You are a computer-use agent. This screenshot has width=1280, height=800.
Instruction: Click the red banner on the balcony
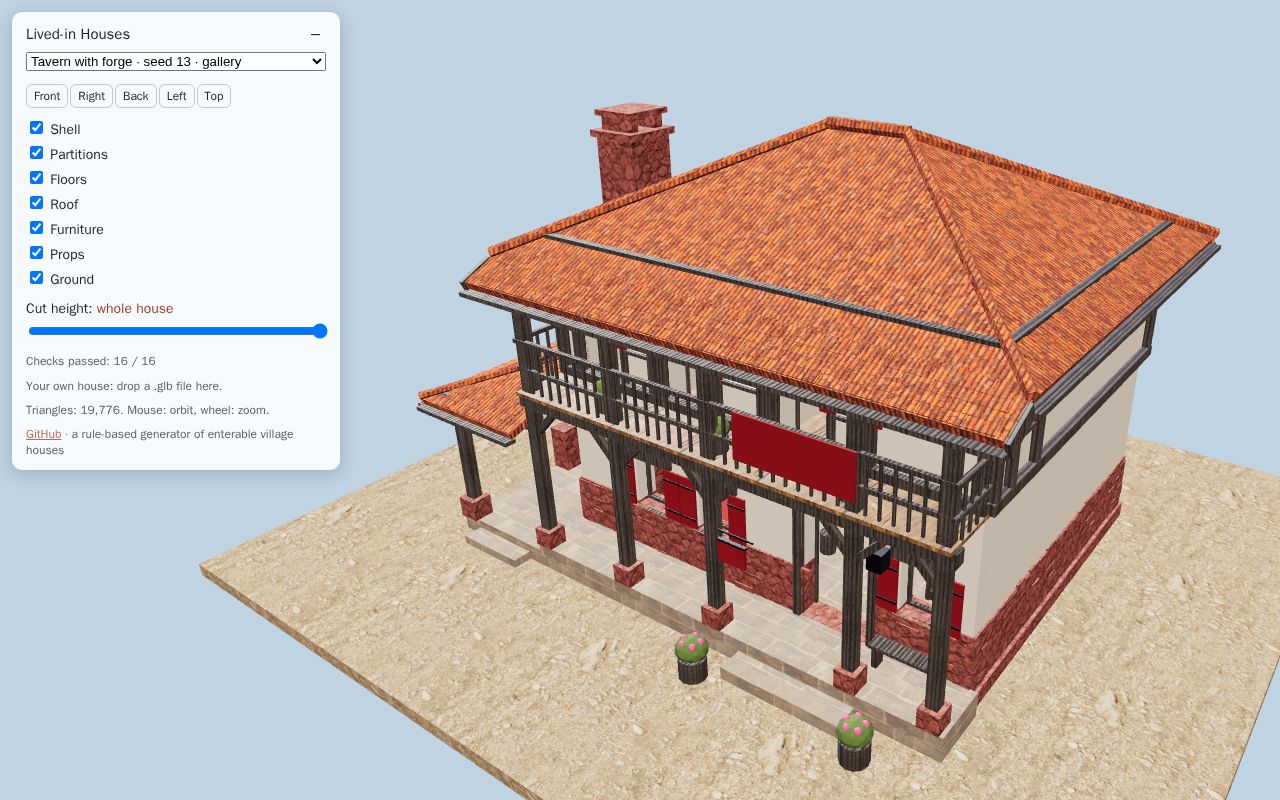pyautogui.click(x=795, y=455)
